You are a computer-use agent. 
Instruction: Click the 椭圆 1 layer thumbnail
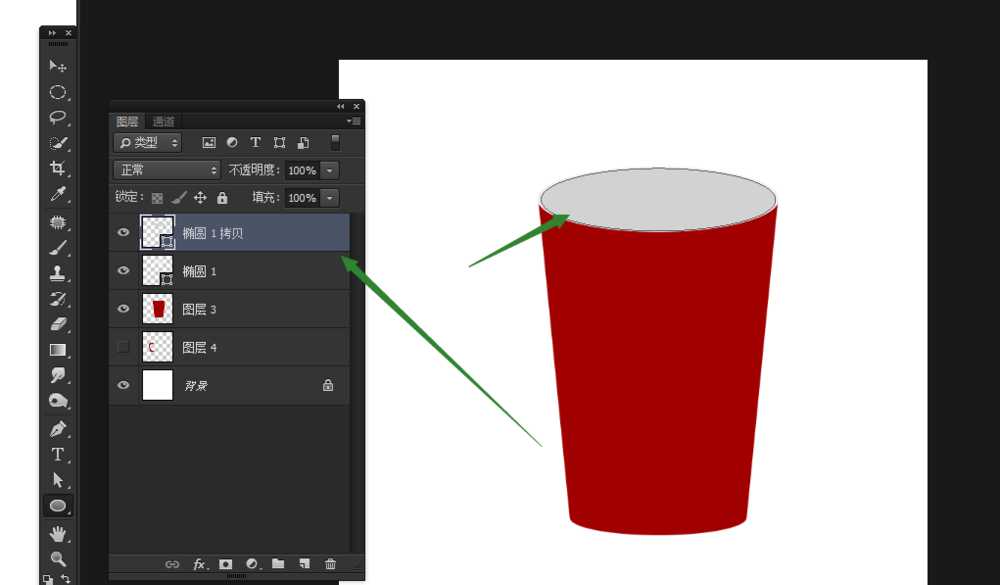[x=157, y=271]
